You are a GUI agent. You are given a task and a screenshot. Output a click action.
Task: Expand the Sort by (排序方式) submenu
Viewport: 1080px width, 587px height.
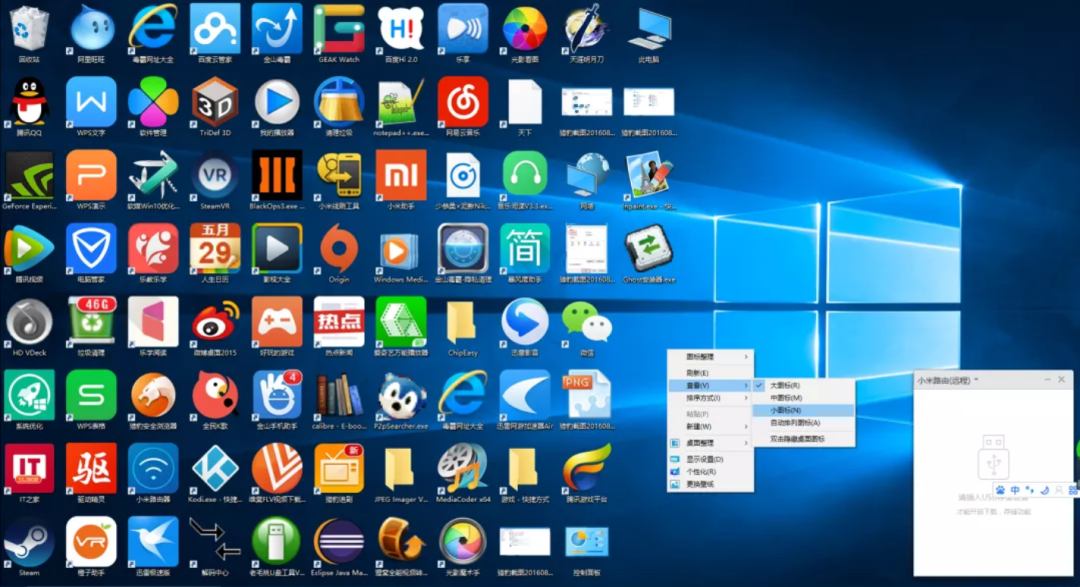click(x=710, y=398)
